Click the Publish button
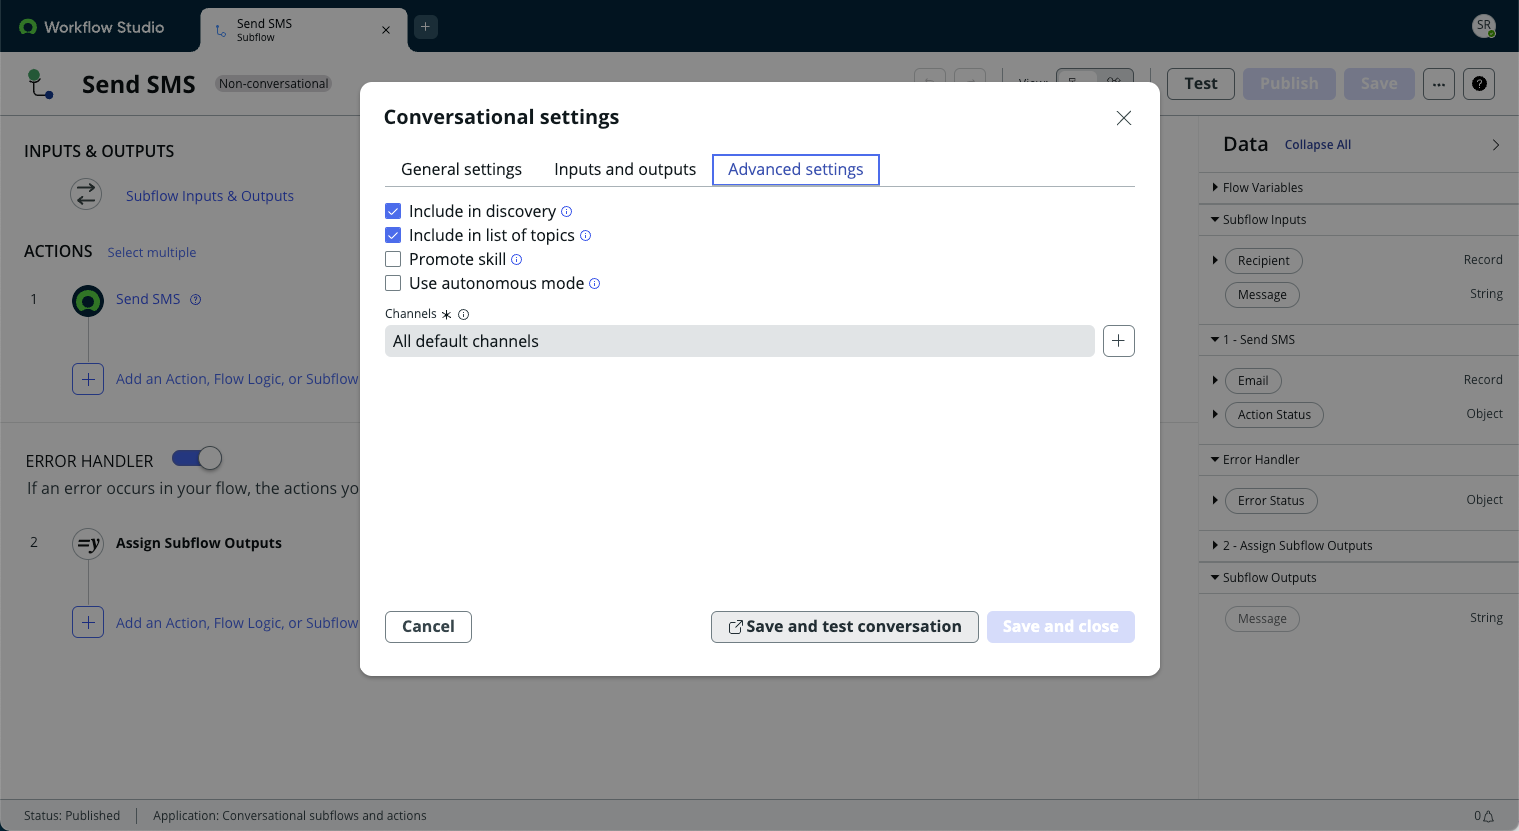 1289,84
